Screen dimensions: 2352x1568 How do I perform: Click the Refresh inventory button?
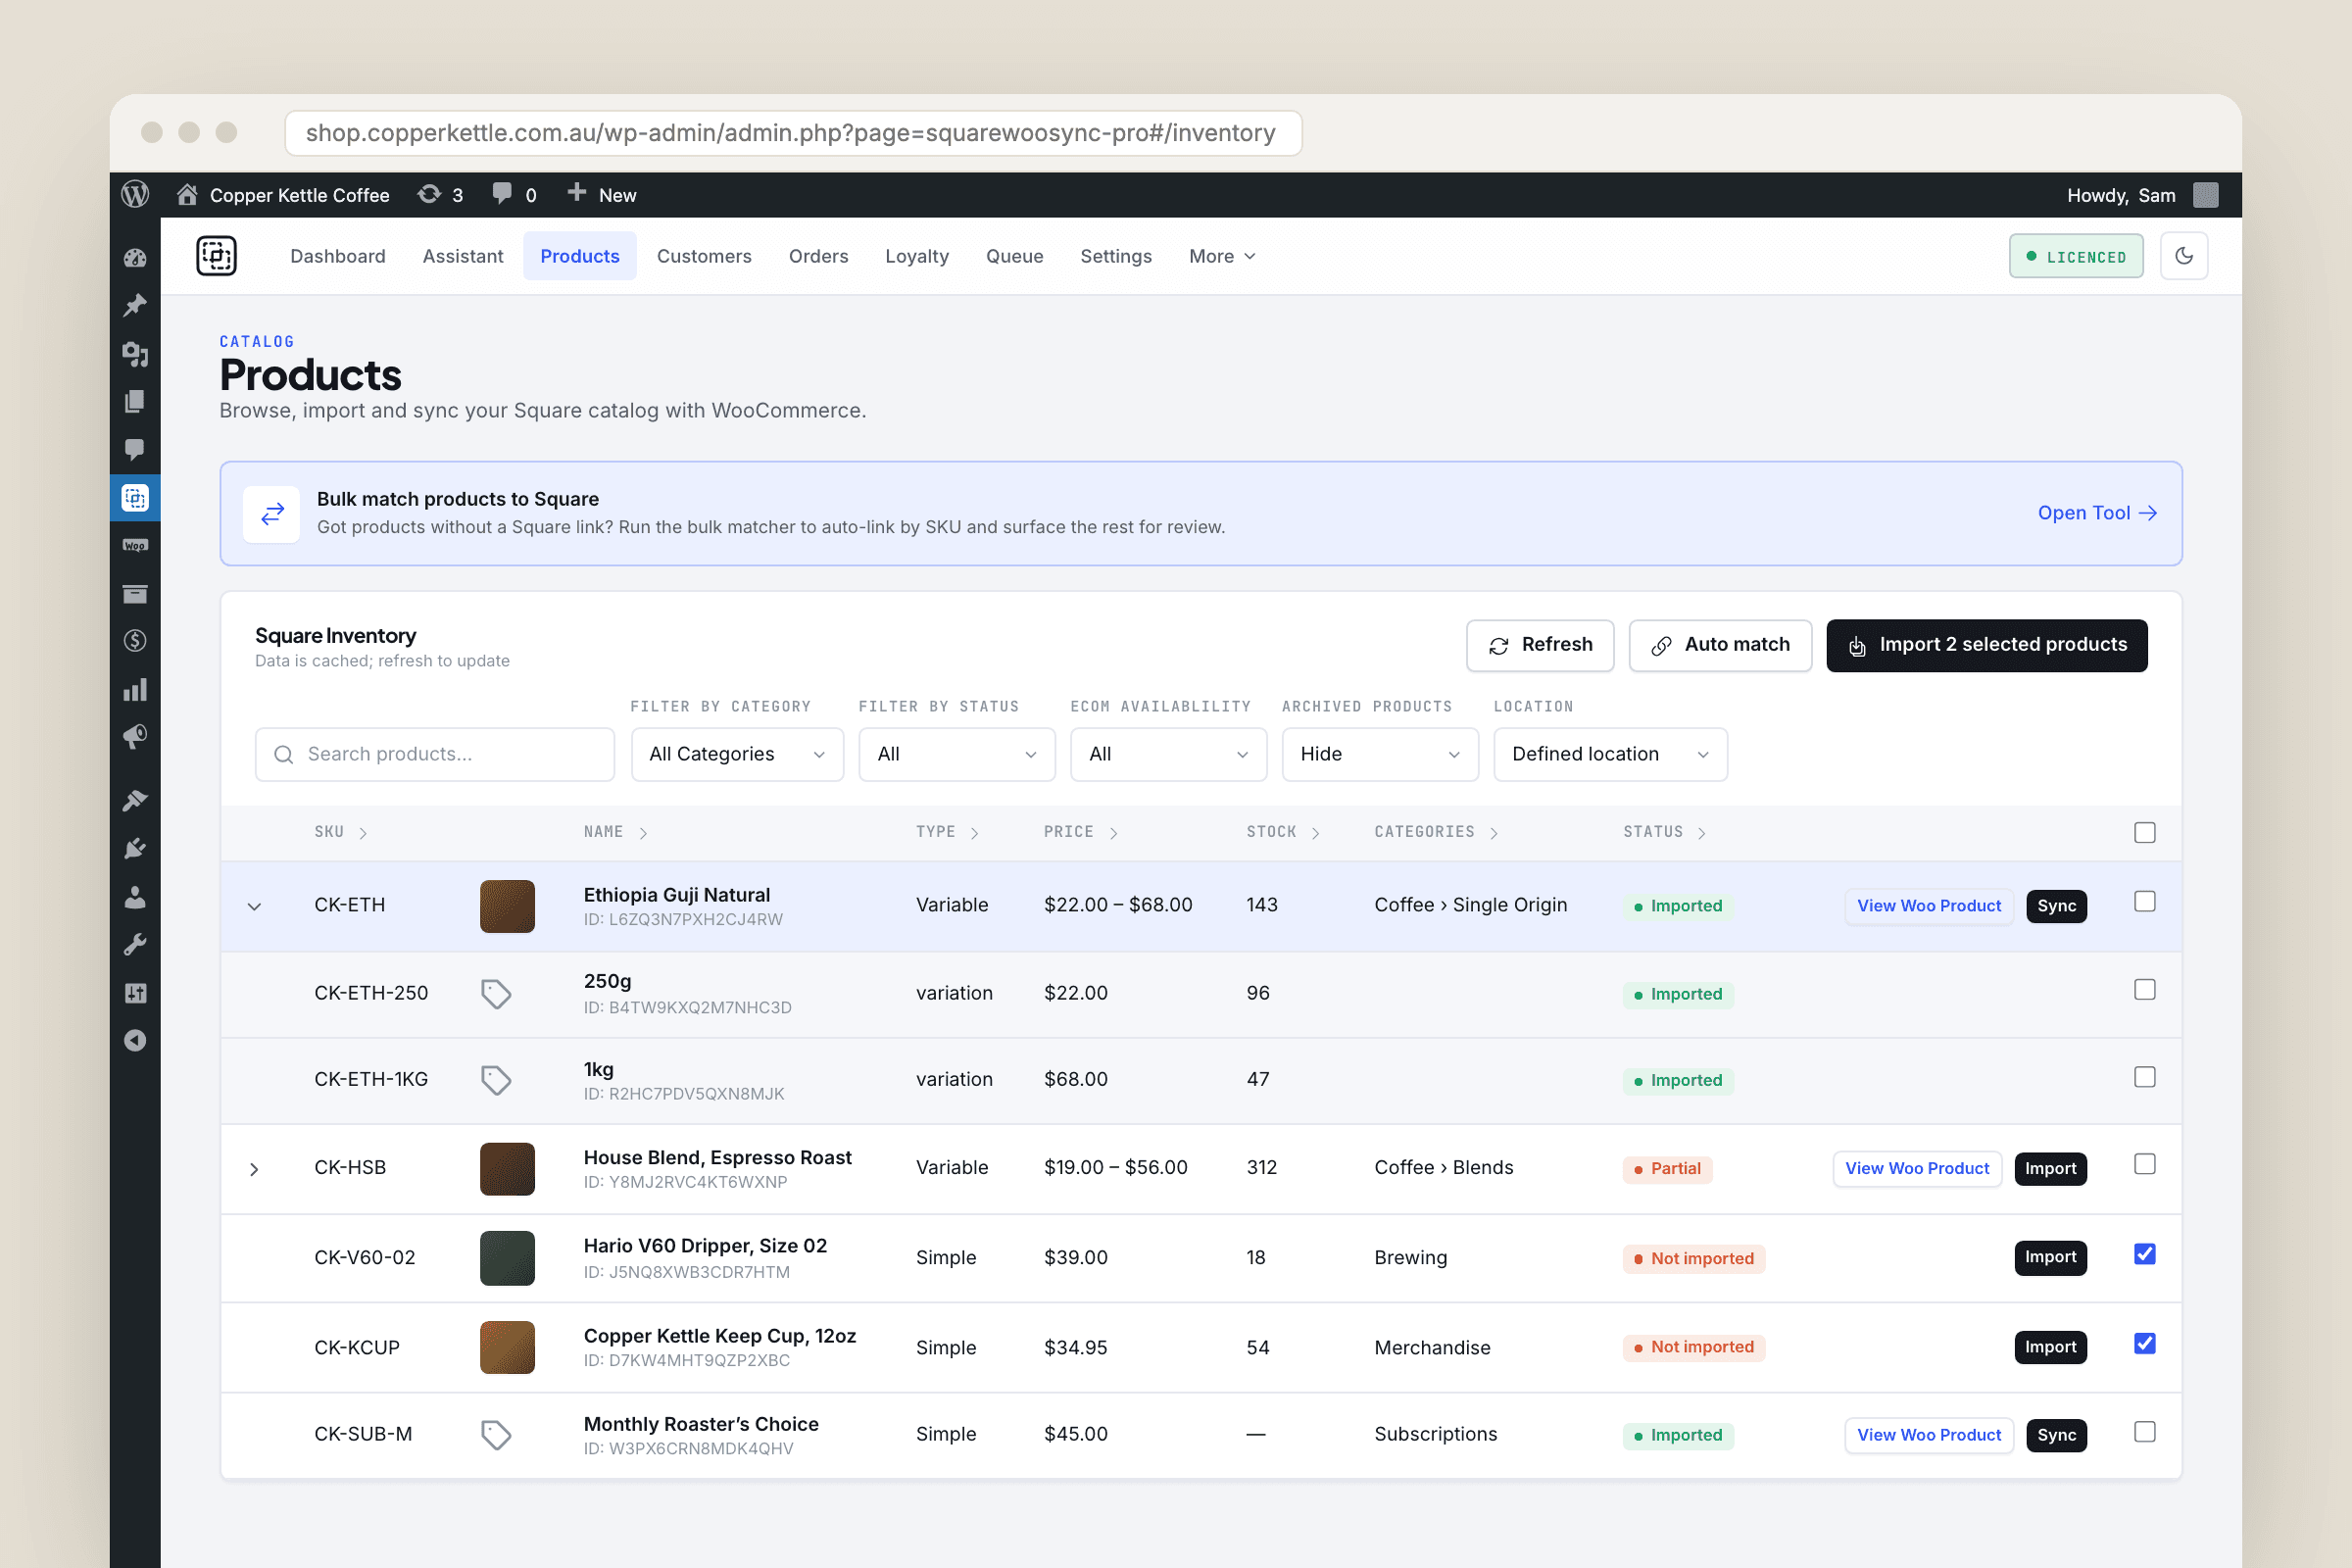tap(1540, 645)
